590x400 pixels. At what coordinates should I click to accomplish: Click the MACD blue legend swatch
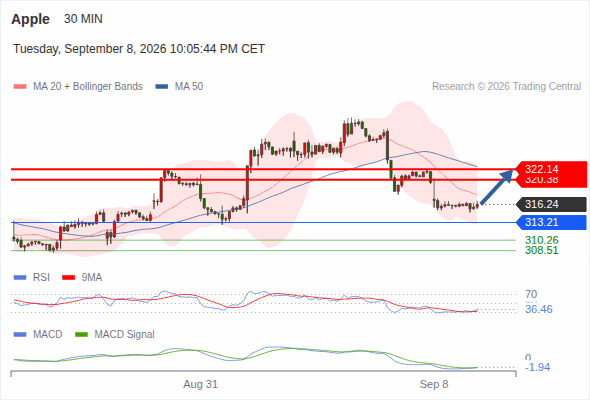click(20, 334)
